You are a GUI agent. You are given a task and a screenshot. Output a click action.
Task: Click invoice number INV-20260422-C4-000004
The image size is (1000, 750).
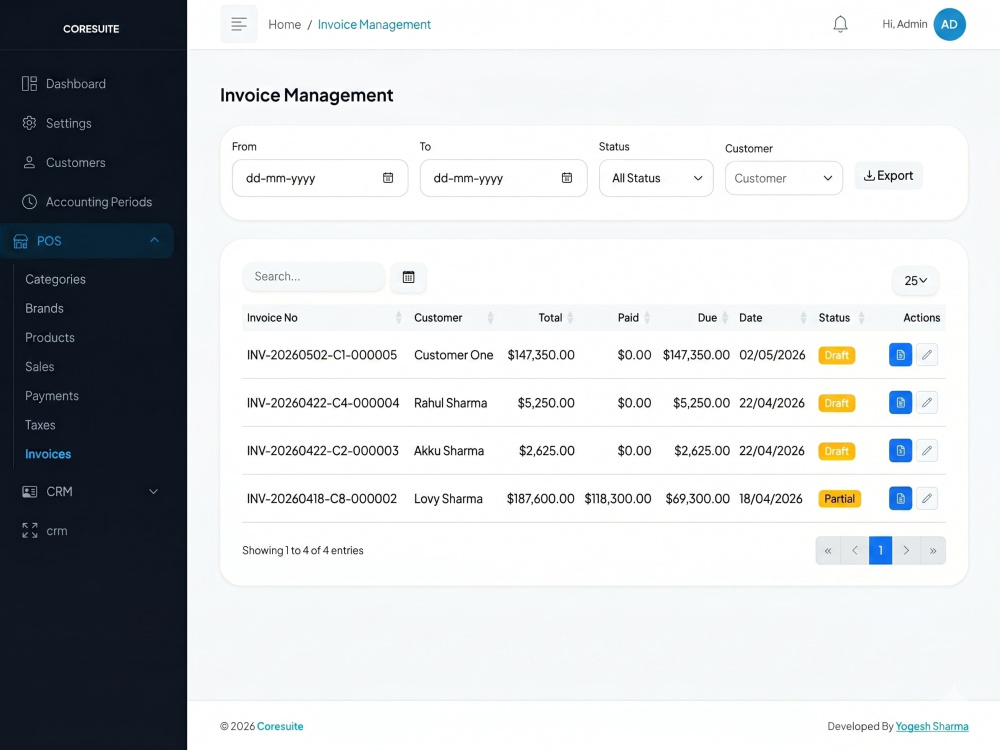point(323,403)
